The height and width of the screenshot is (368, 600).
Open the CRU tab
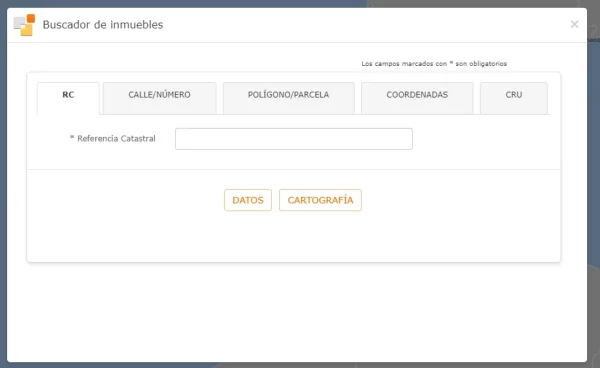click(x=514, y=98)
